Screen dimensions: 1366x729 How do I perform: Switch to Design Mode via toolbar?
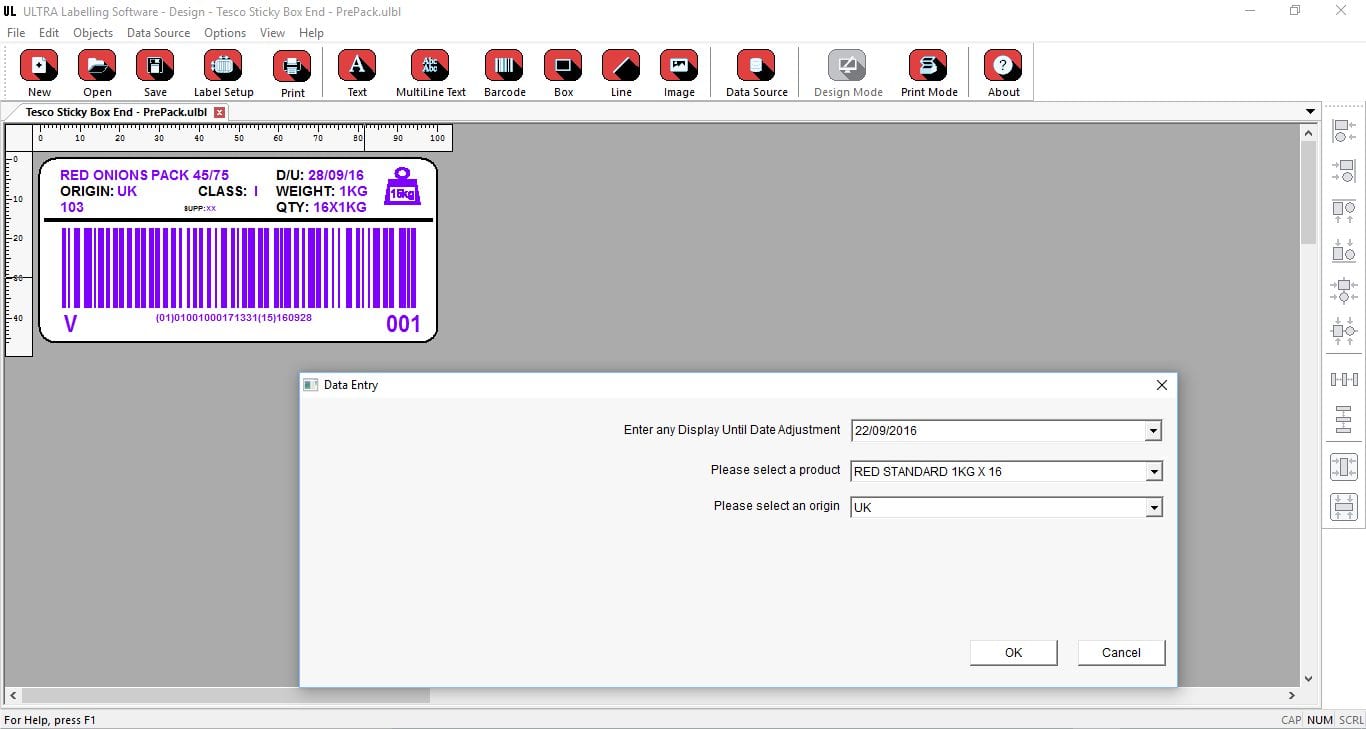[847, 66]
